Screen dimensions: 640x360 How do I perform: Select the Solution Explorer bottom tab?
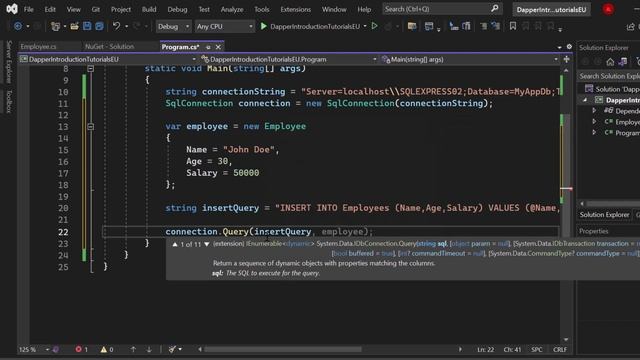(x=604, y=215)
